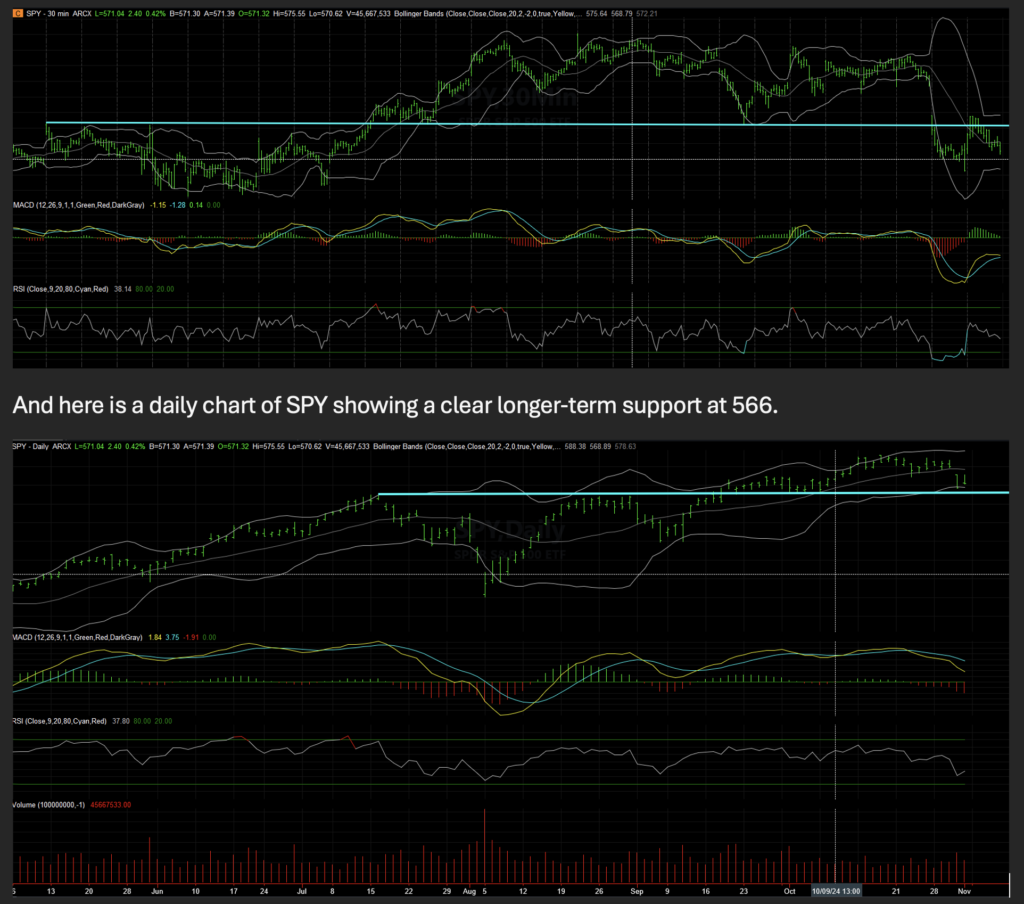Screen dimensions: 1024x904
Task: Click the MACD label showing 1.84 3.75
Action: 78,637
